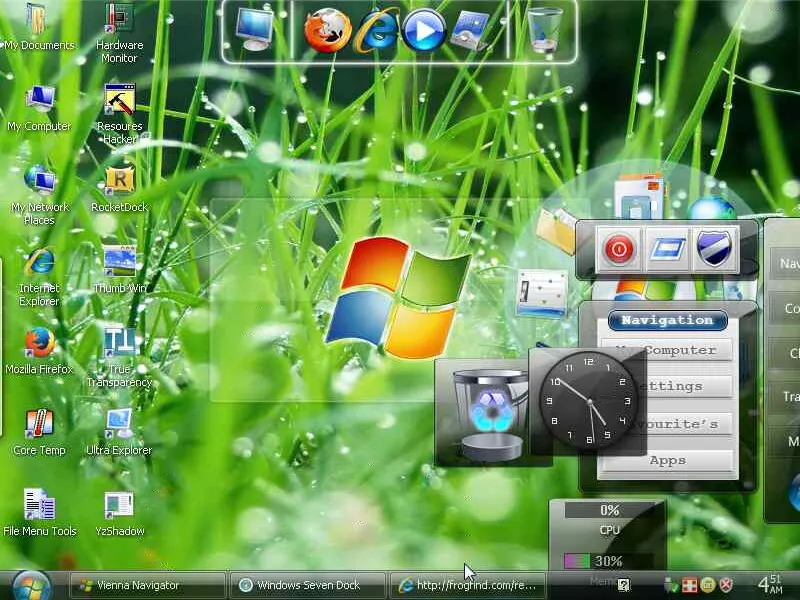Click the Windows Start orb
The height and width of the screenshot is (600, 800).
click(31, 586)
